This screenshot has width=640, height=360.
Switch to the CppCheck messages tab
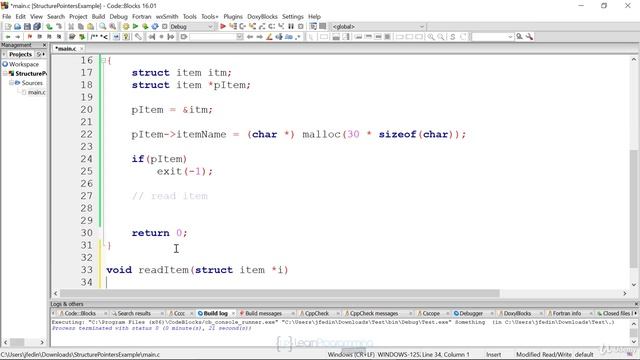[x=373, y=313]
